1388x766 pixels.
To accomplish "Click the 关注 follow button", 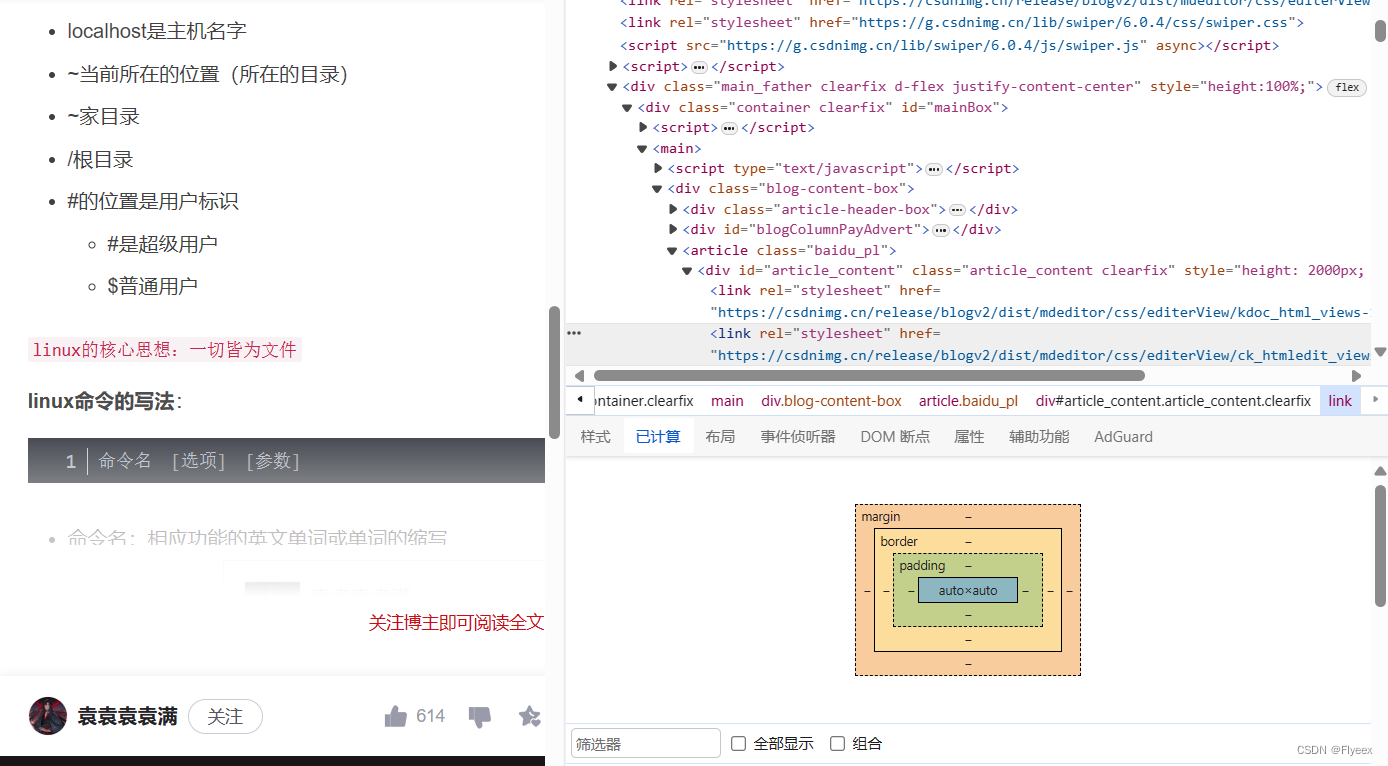I will coord(225,716).
